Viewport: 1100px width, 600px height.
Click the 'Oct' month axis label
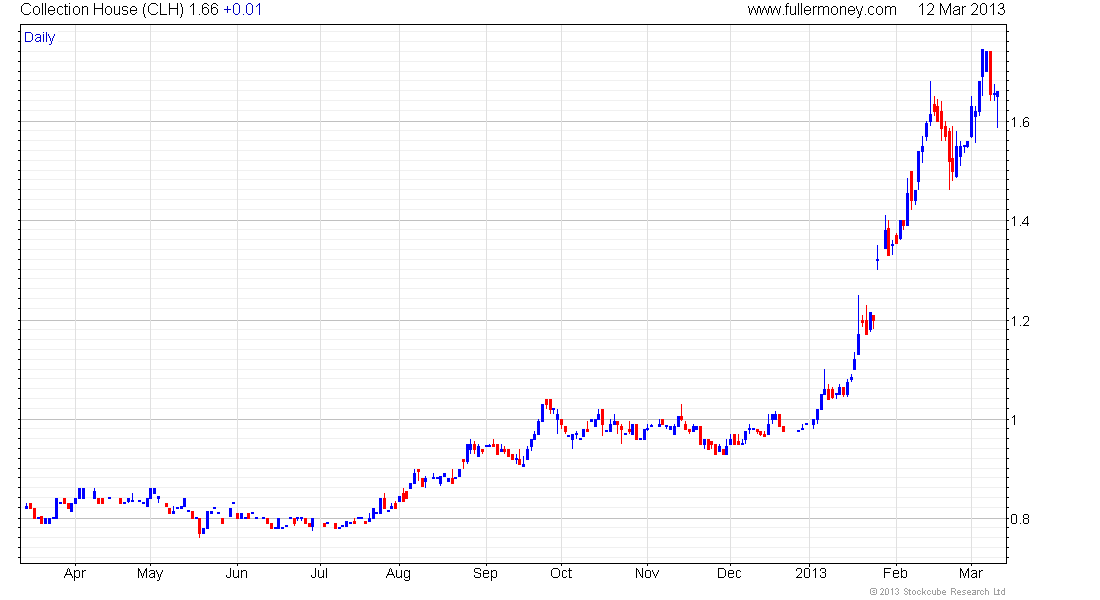pyautogui.click(x=561, y=573)
